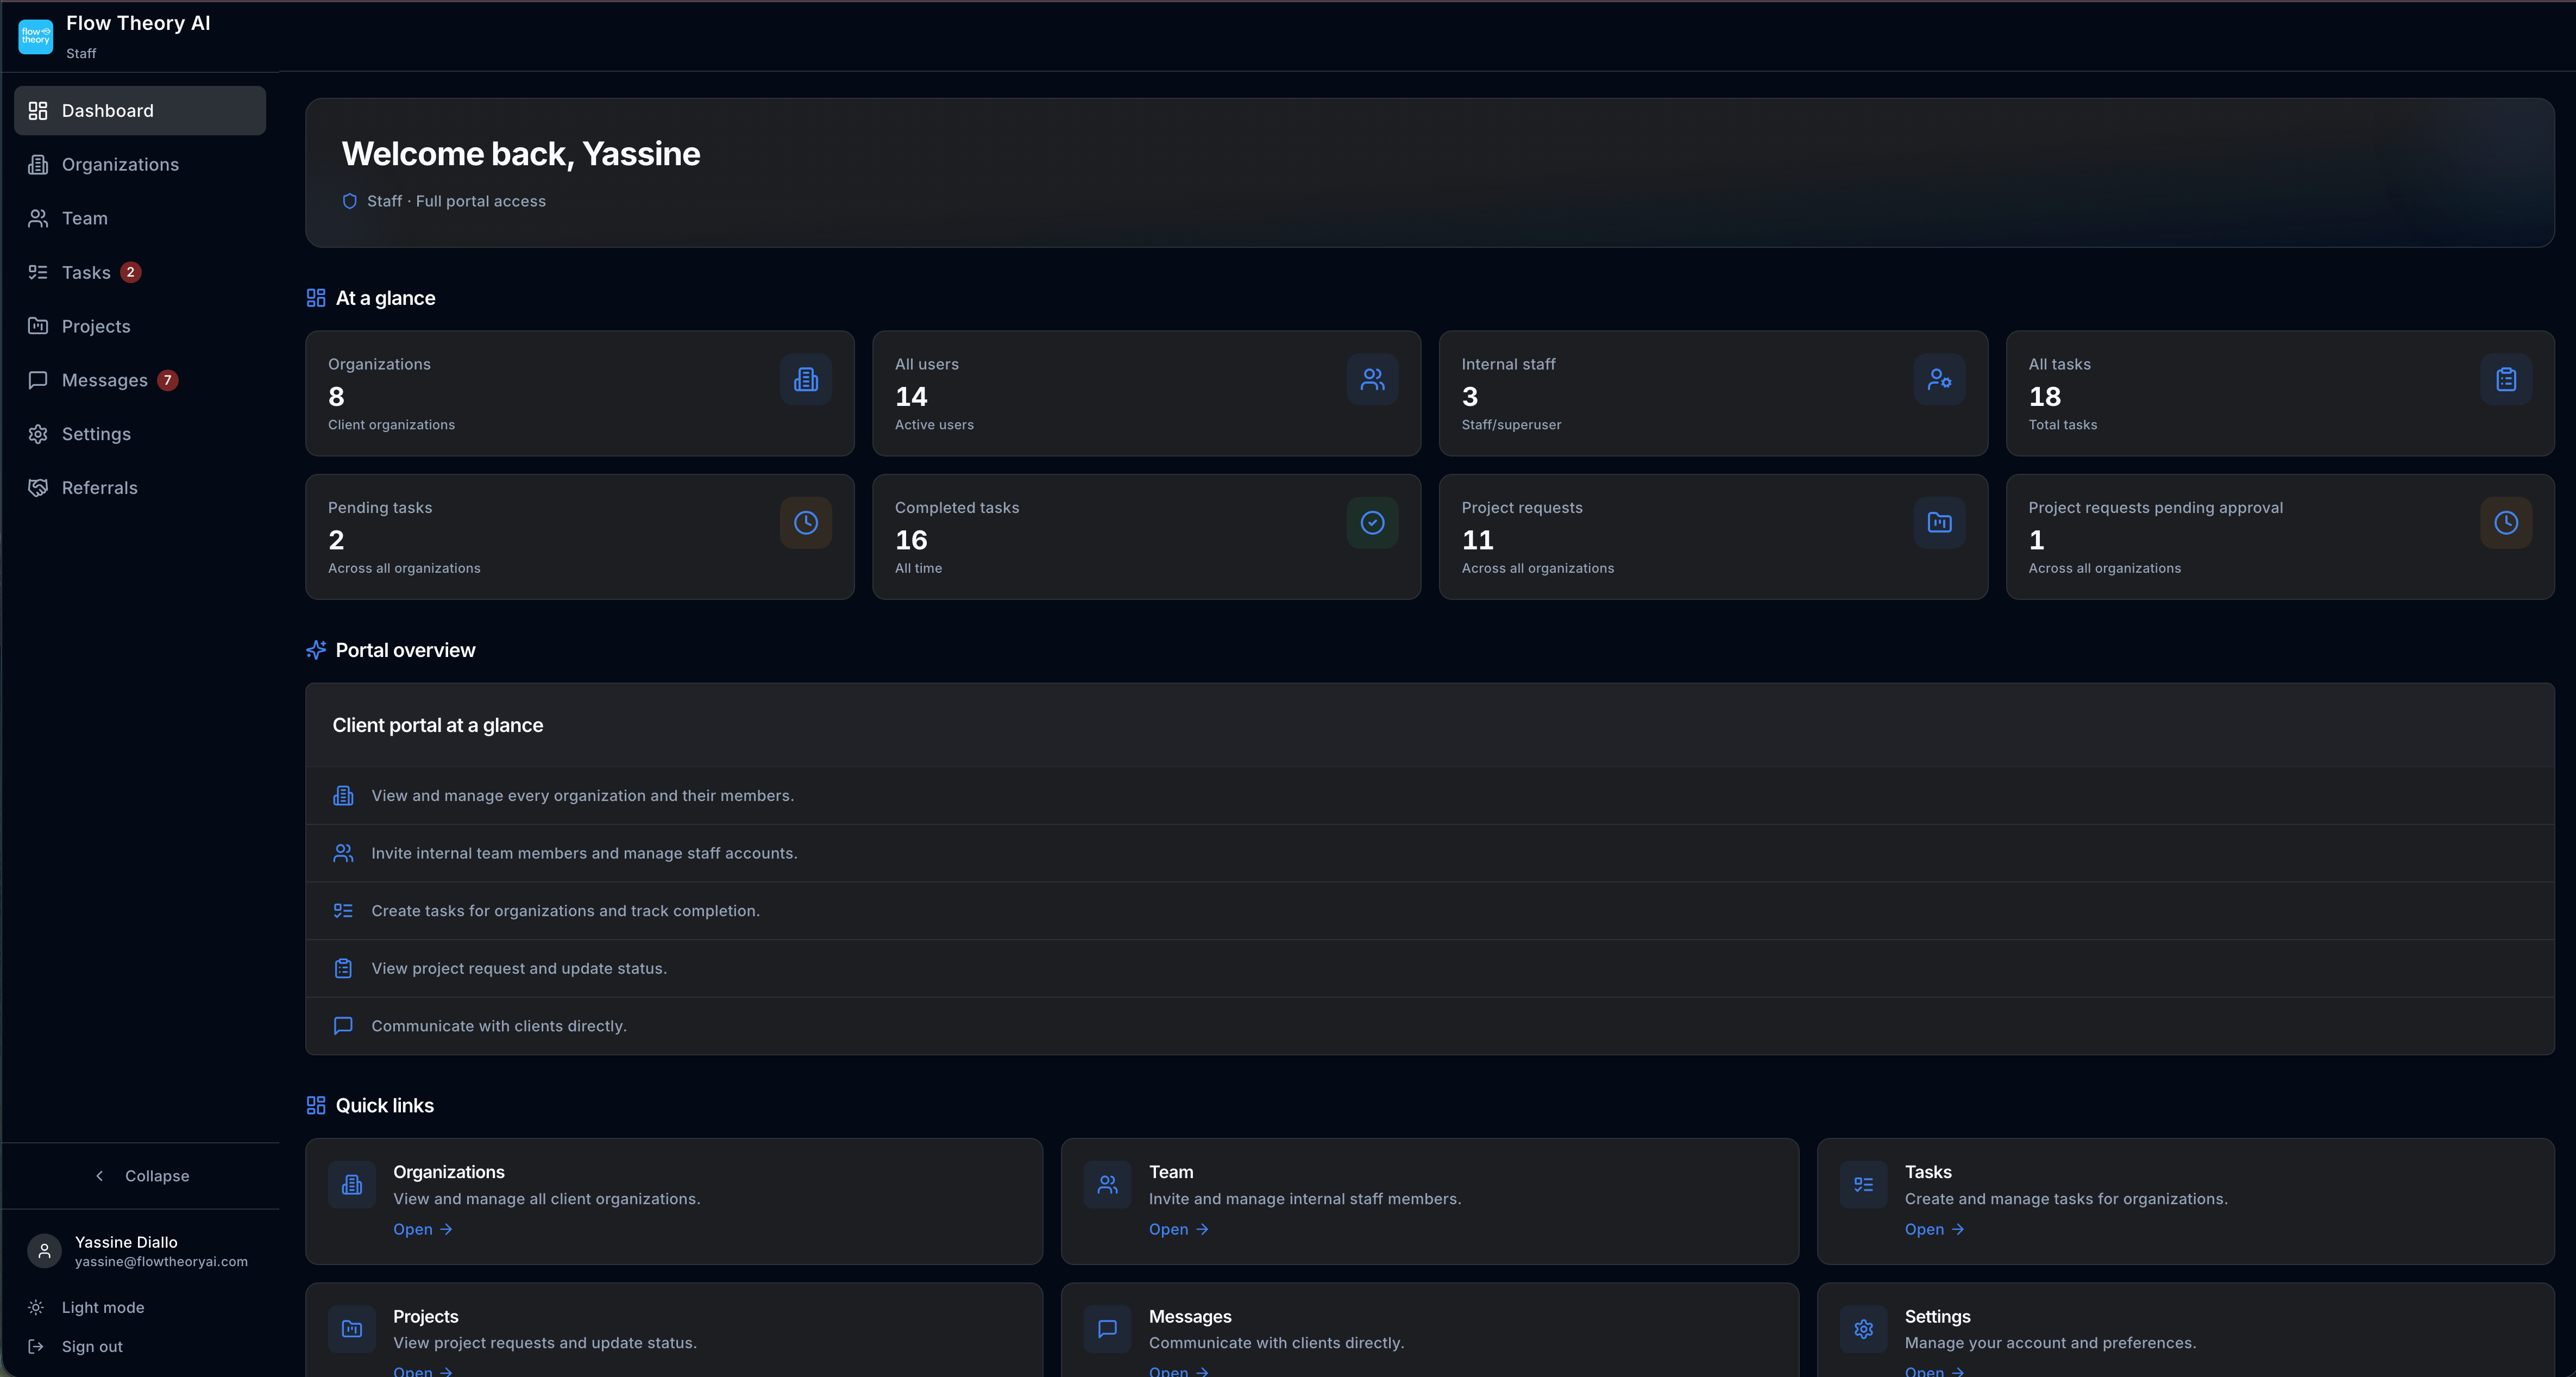The image size is (2576, 1377).
Task: Click the Flow Theory logo icon
Action: point(35,36)
